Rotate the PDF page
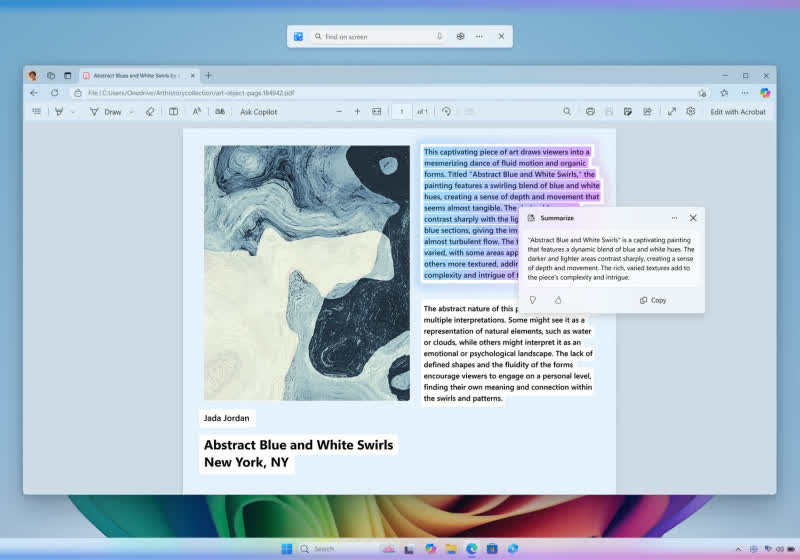The height and width of the screenshot is (560, 800). 447,112
